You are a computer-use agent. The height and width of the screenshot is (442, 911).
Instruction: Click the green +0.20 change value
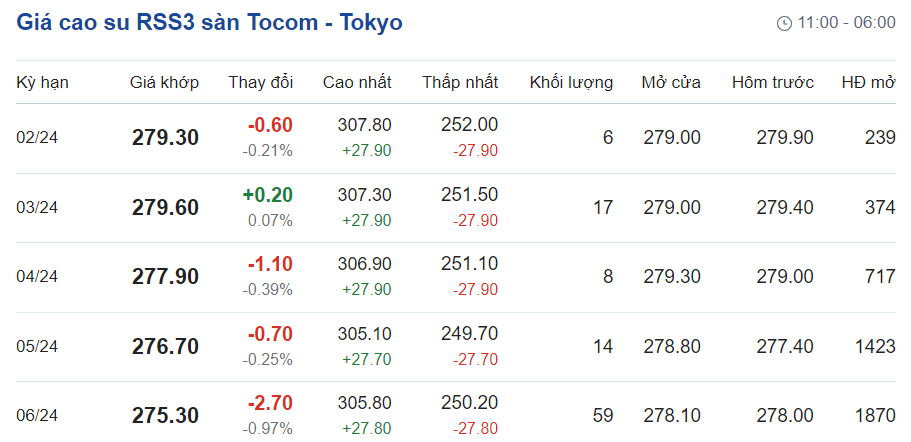[x=267, y=195]
